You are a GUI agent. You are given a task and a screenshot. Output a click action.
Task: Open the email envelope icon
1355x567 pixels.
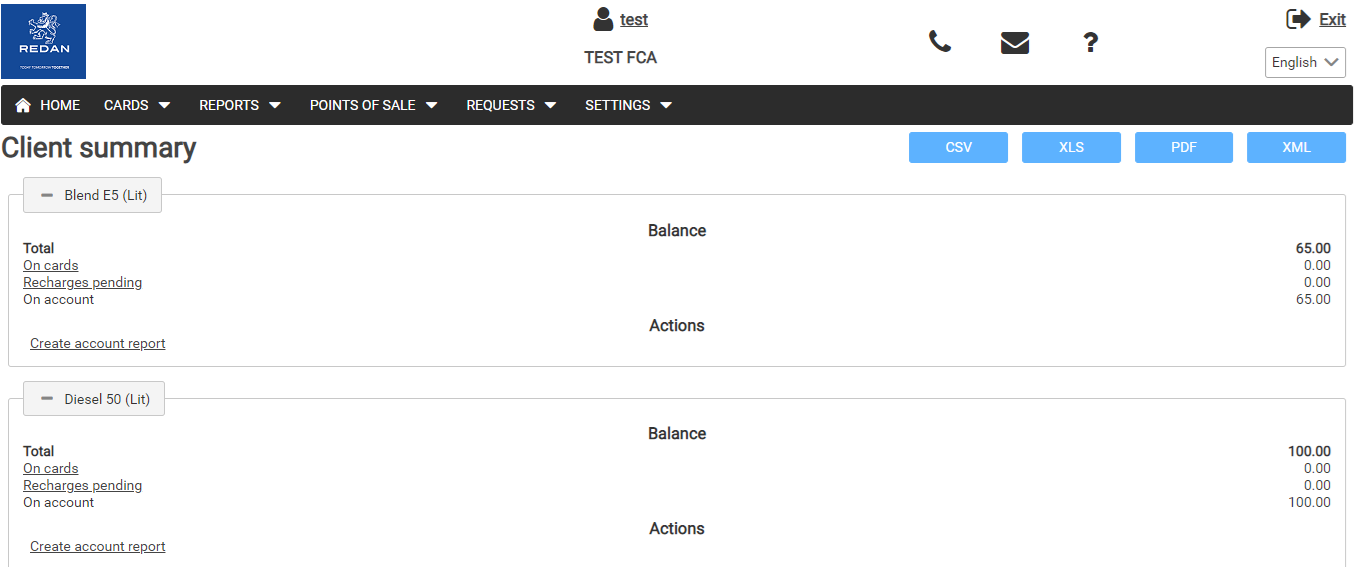tap(1014, 43)
